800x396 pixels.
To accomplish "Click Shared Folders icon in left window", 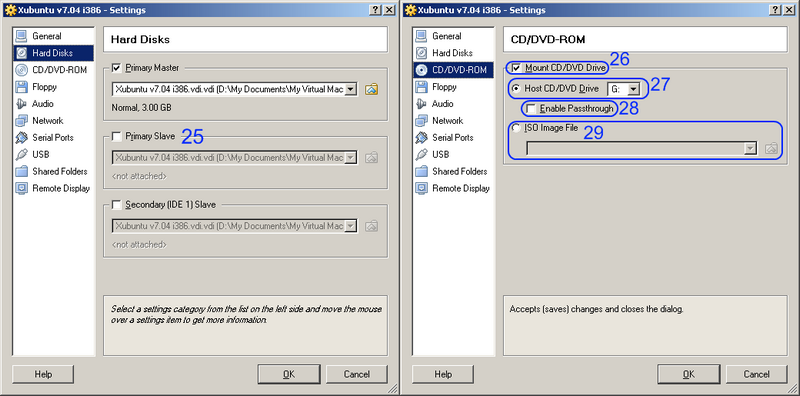I will tap(21, 171).
